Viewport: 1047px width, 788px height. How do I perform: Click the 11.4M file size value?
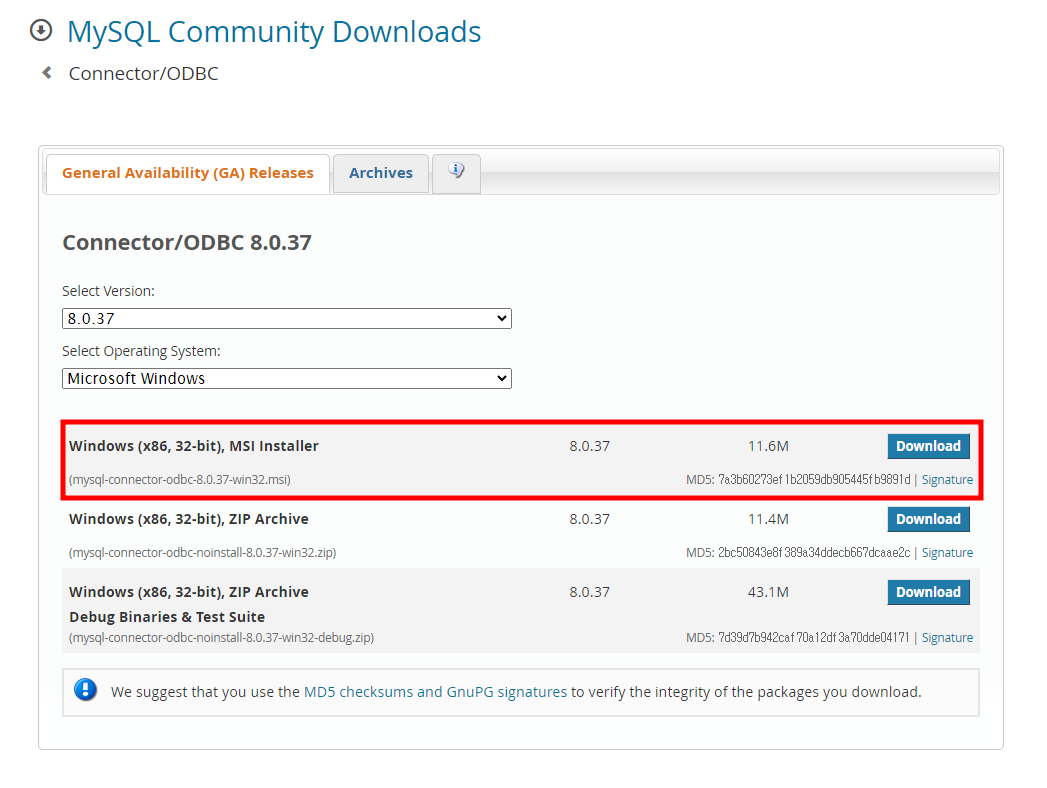tap(768, 519)
